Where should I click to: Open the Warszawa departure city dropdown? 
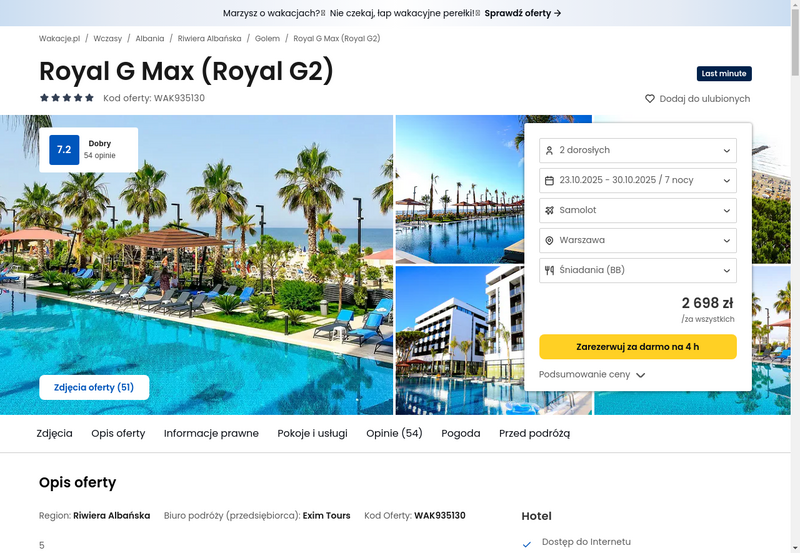[638, 240]
